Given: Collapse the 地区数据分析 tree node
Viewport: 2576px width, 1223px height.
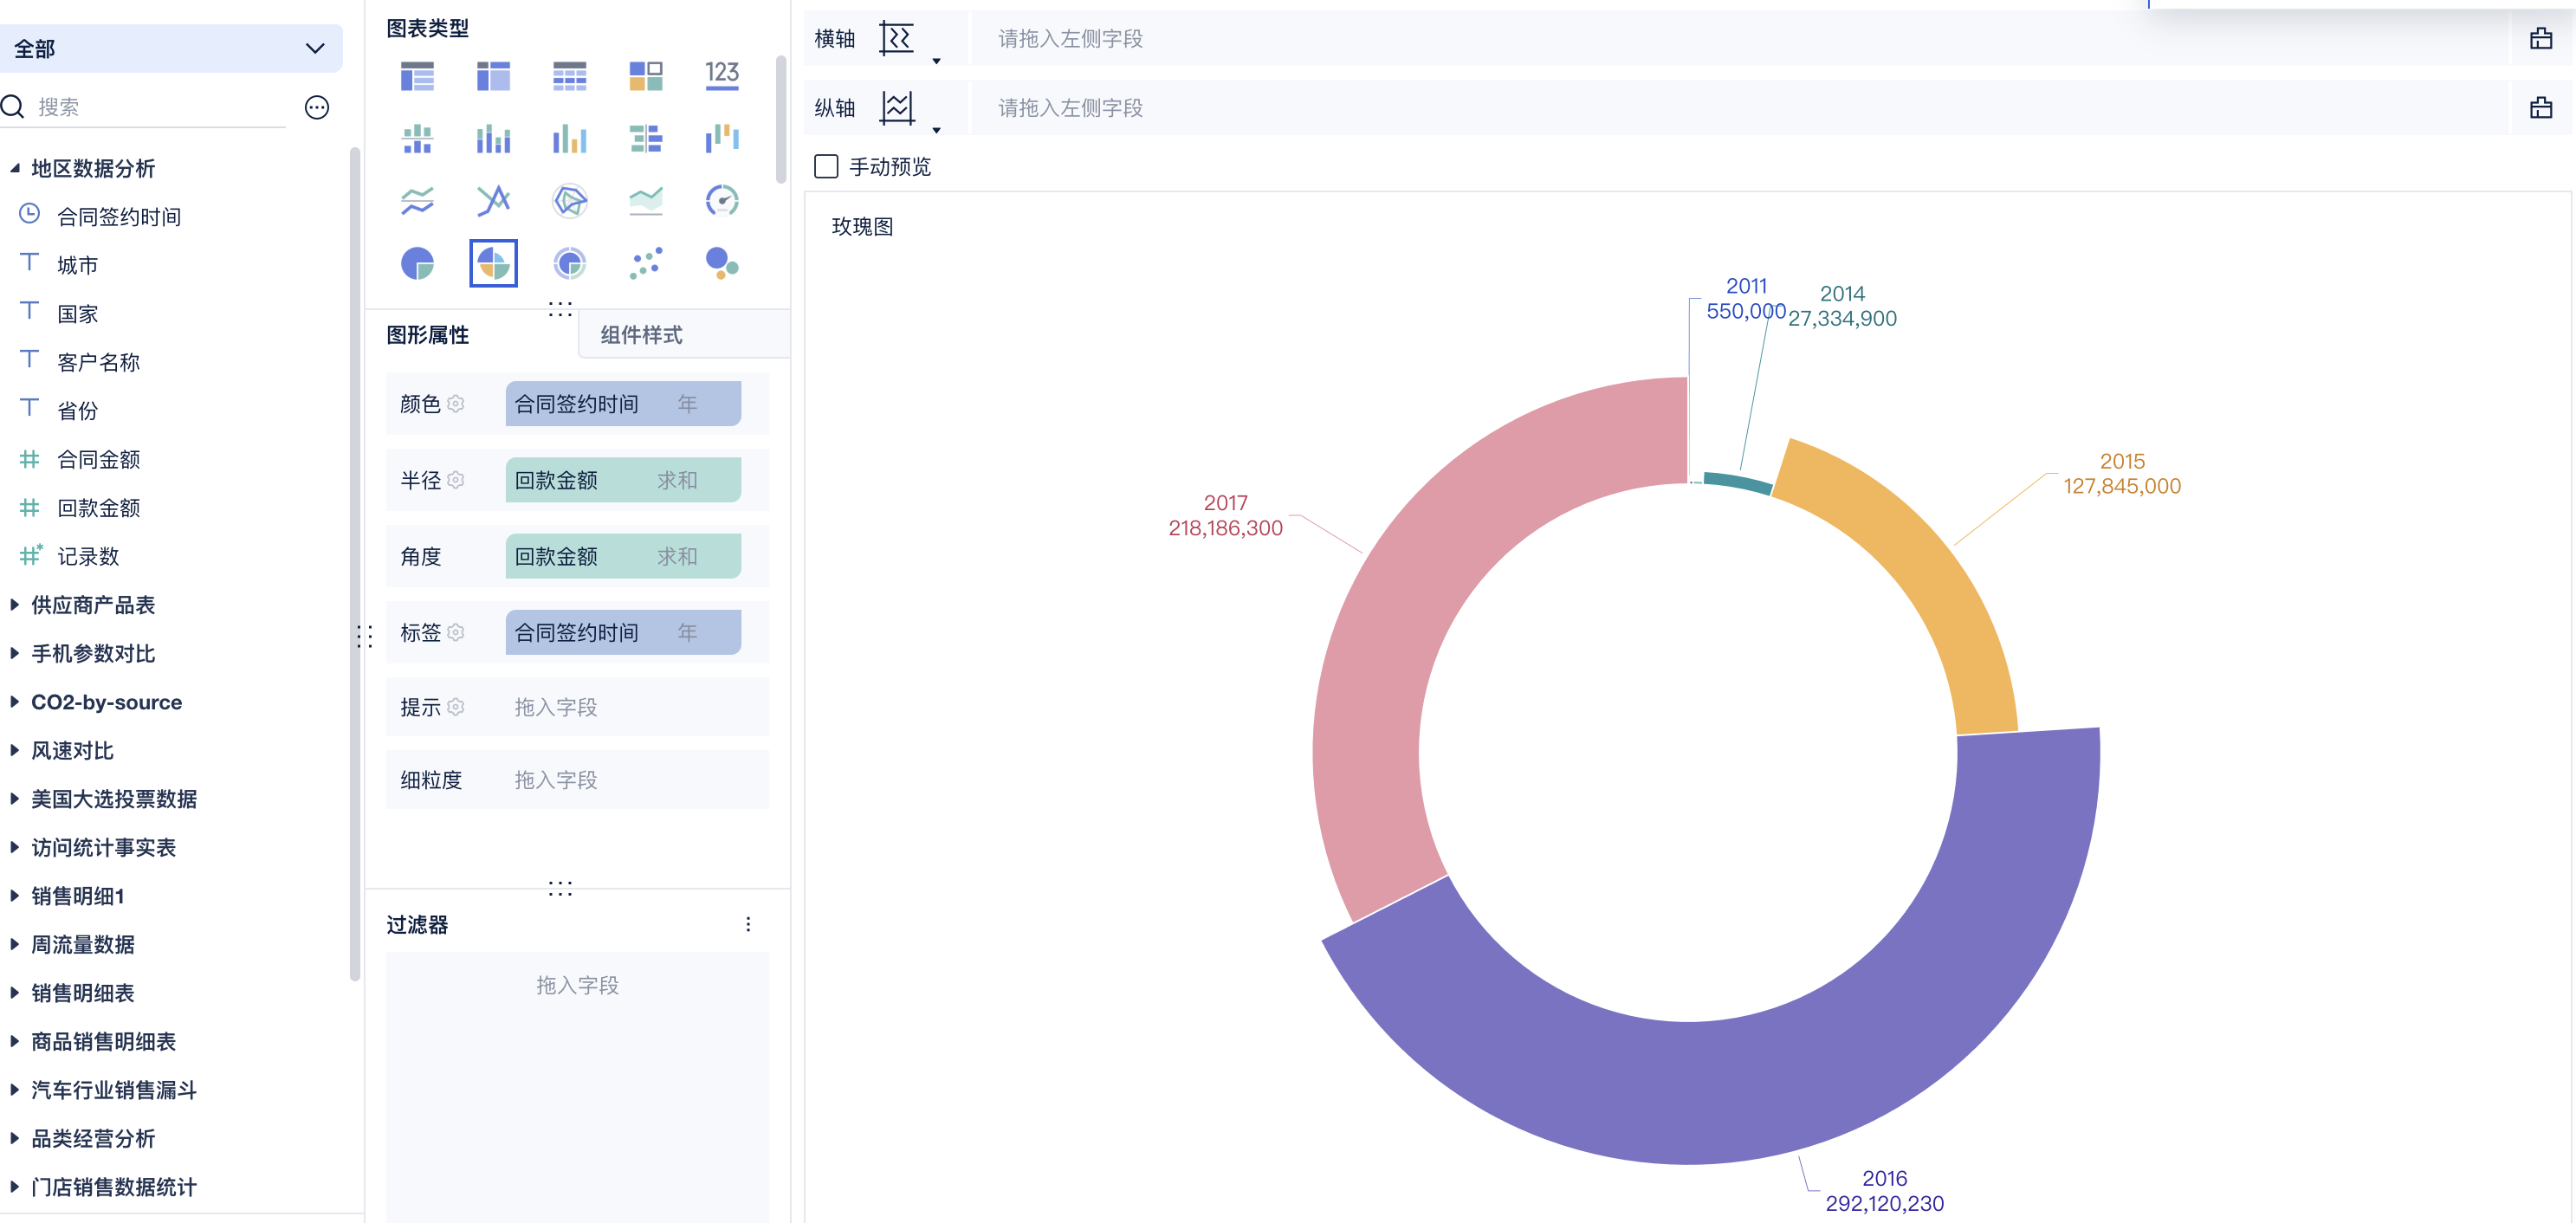Looking at the screenshot, I should [x=15, y=168].
